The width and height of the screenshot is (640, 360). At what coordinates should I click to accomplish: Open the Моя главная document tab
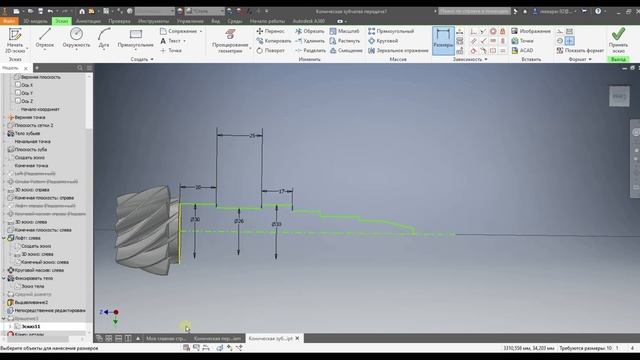tap(166, 338)
